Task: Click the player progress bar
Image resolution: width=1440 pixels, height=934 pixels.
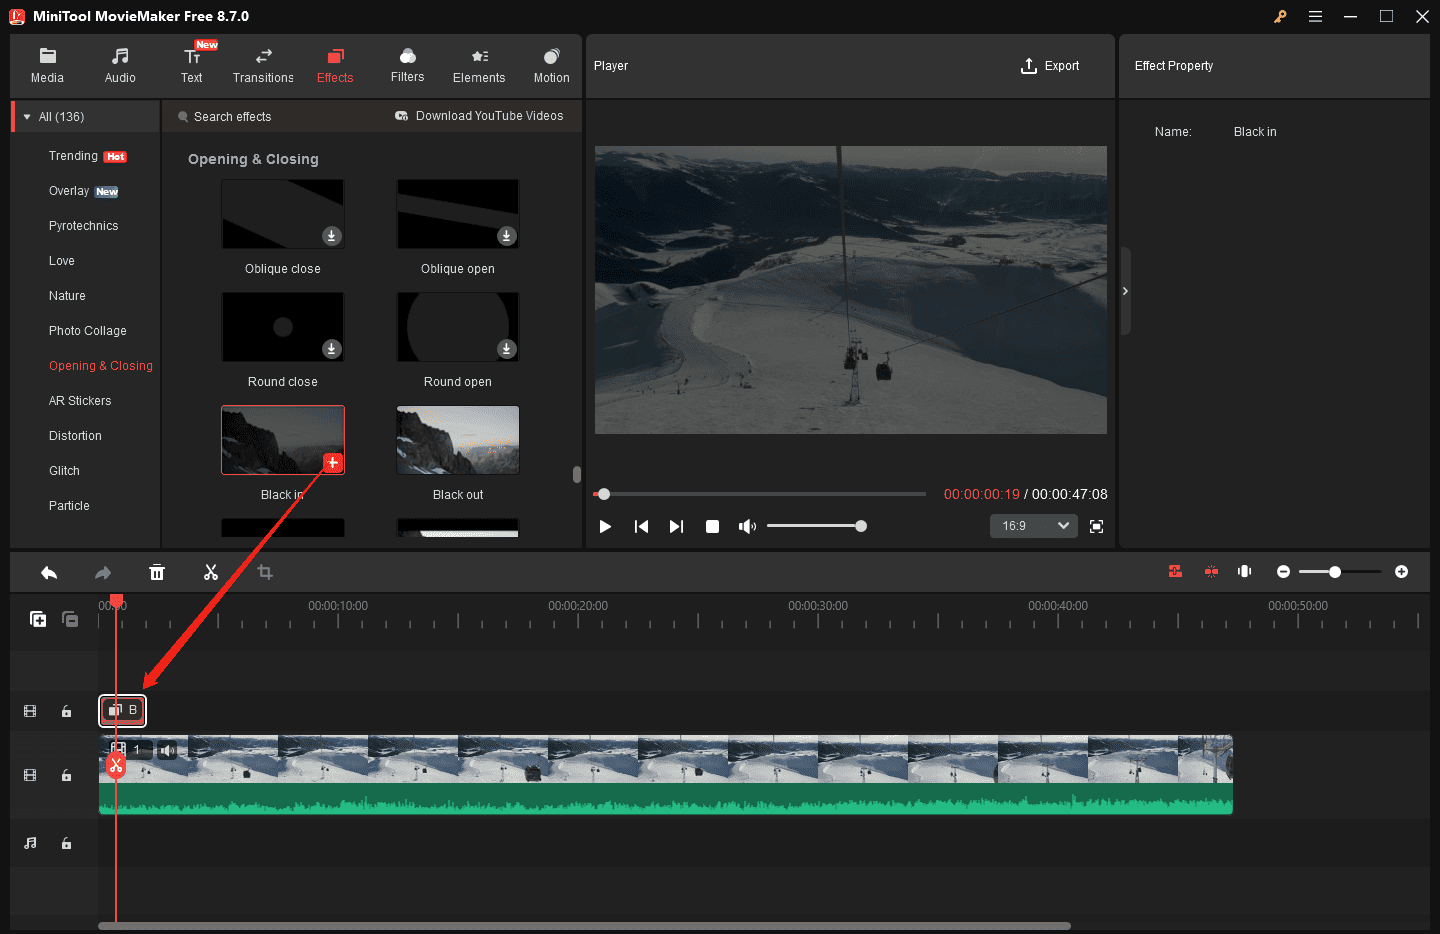Action: point(760,494)
